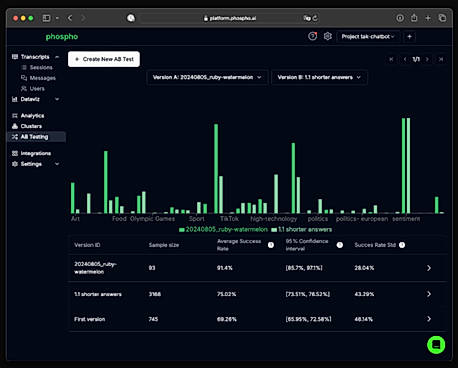Click the First version row label

90,319
